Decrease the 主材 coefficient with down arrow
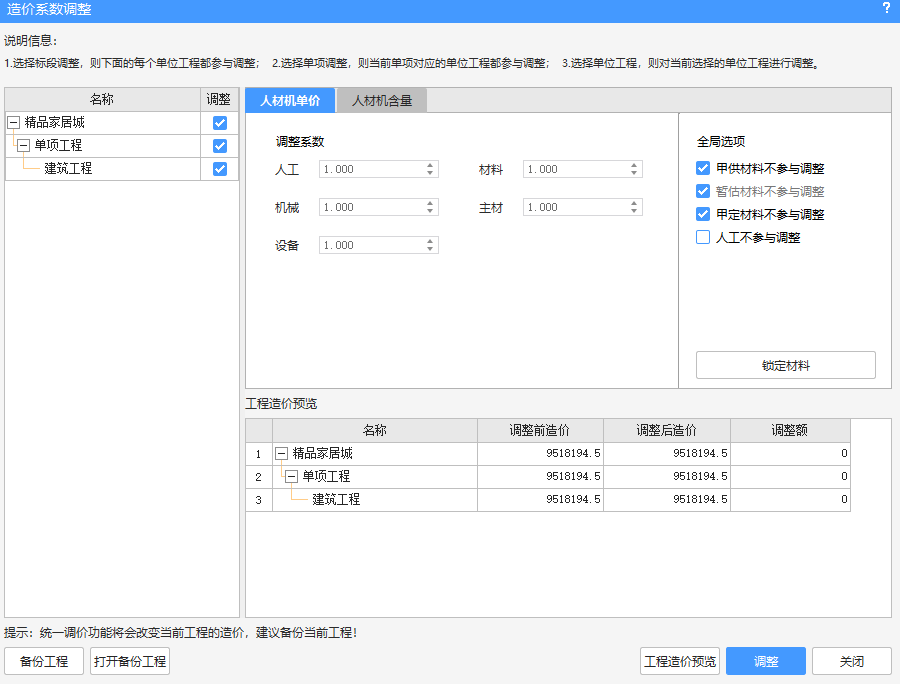Viewport: 900px width, 684px height. 634,211
